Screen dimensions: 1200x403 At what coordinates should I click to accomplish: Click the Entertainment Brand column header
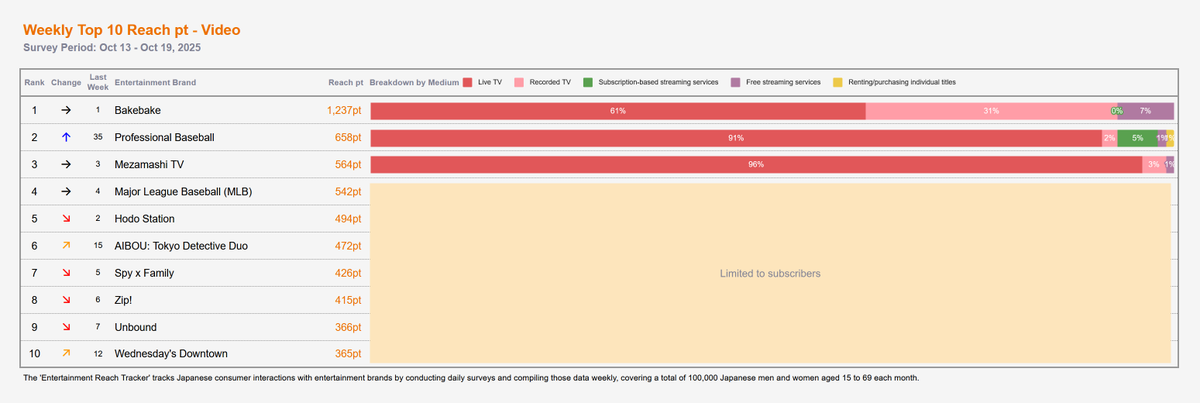[155, 82]
